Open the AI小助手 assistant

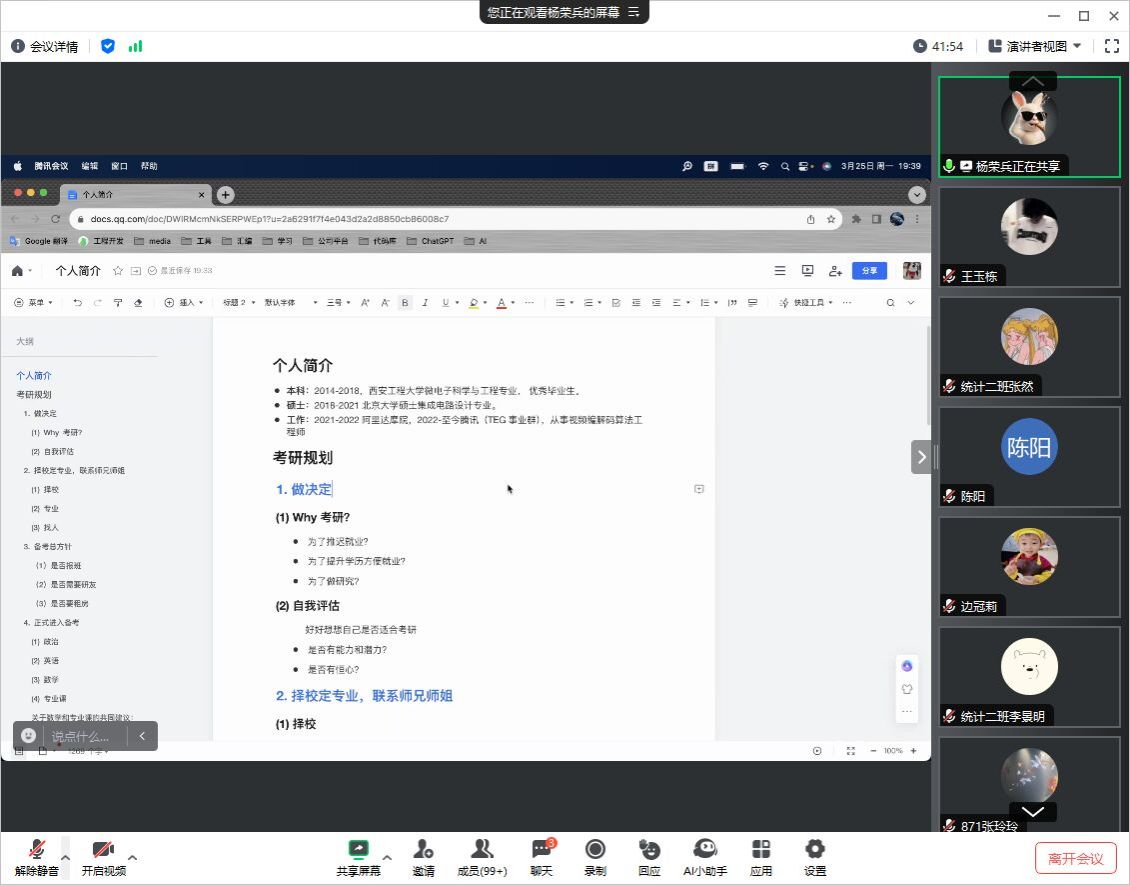[704, 857]
